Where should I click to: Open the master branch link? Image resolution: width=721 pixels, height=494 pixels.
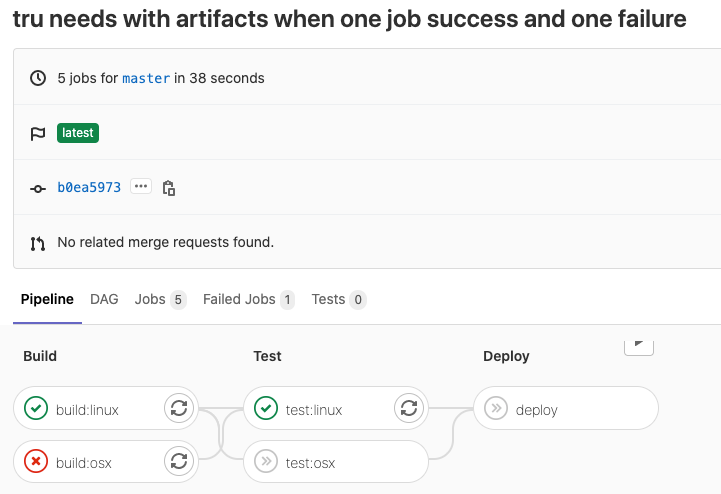[x=146, y=78]
